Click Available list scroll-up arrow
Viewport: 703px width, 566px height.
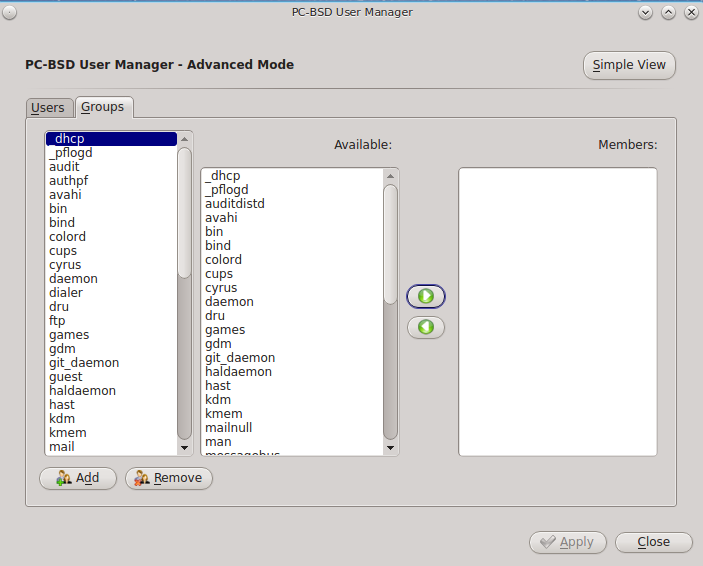point(390,176)
